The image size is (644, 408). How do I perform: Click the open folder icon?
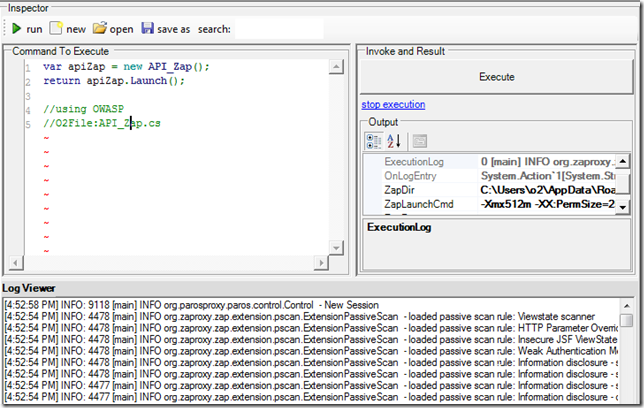tap(99, 29)
